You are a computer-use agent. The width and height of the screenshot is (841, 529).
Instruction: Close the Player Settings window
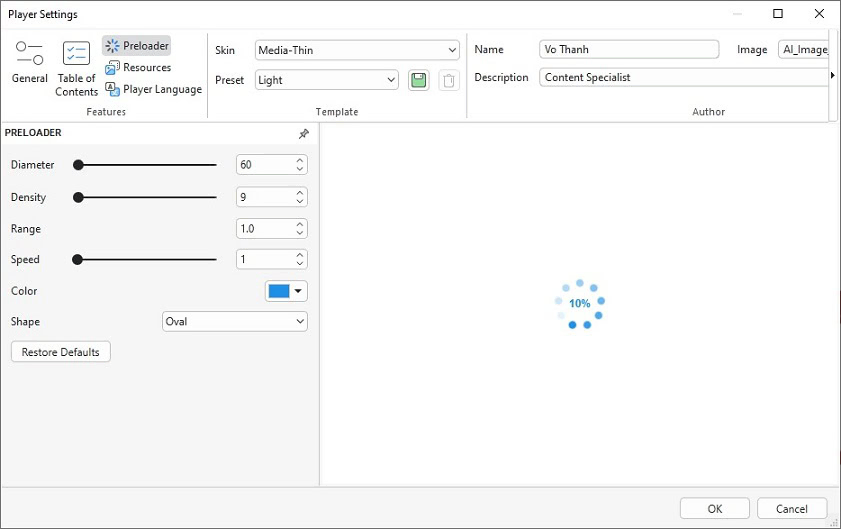point(819,14)
